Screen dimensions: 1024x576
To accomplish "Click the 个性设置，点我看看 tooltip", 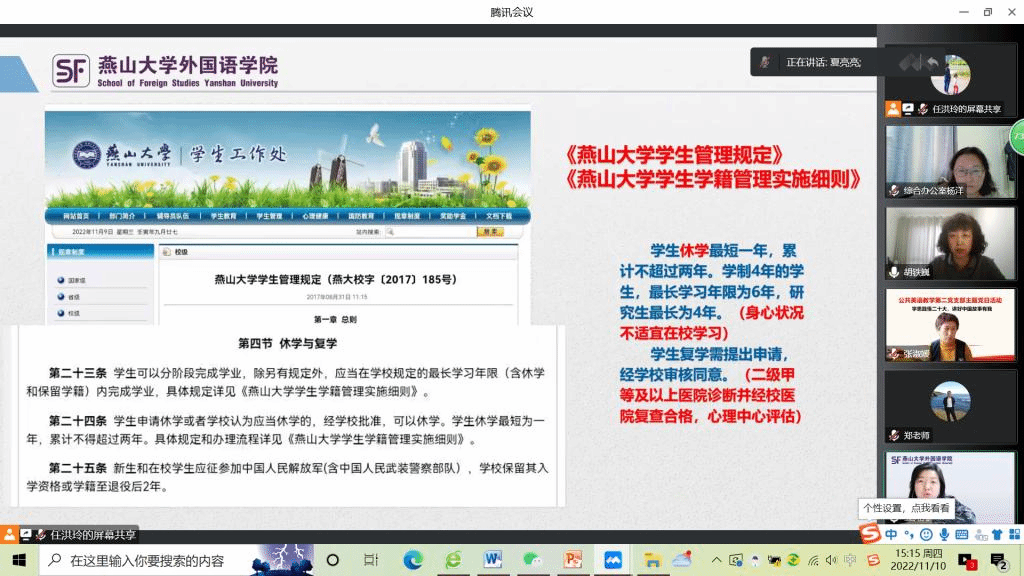I will (906, 507).
